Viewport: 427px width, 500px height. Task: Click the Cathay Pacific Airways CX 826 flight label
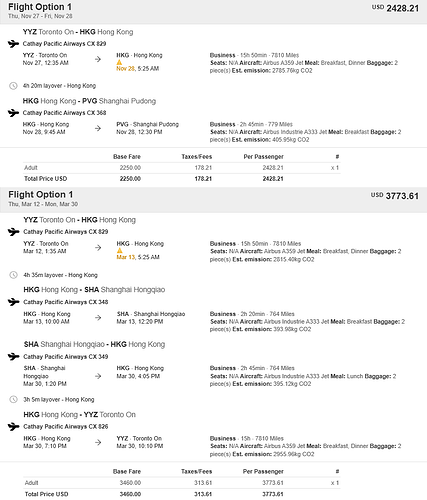(66, 427)
